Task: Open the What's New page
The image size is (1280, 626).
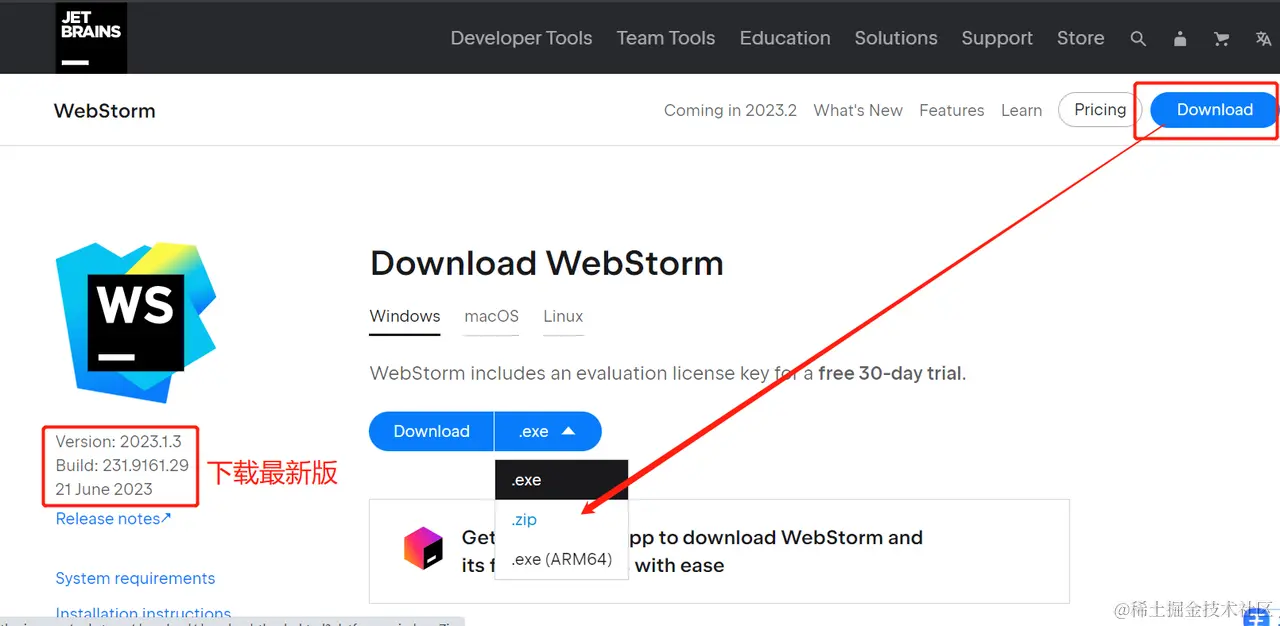Action: click(x=858, y=110)
